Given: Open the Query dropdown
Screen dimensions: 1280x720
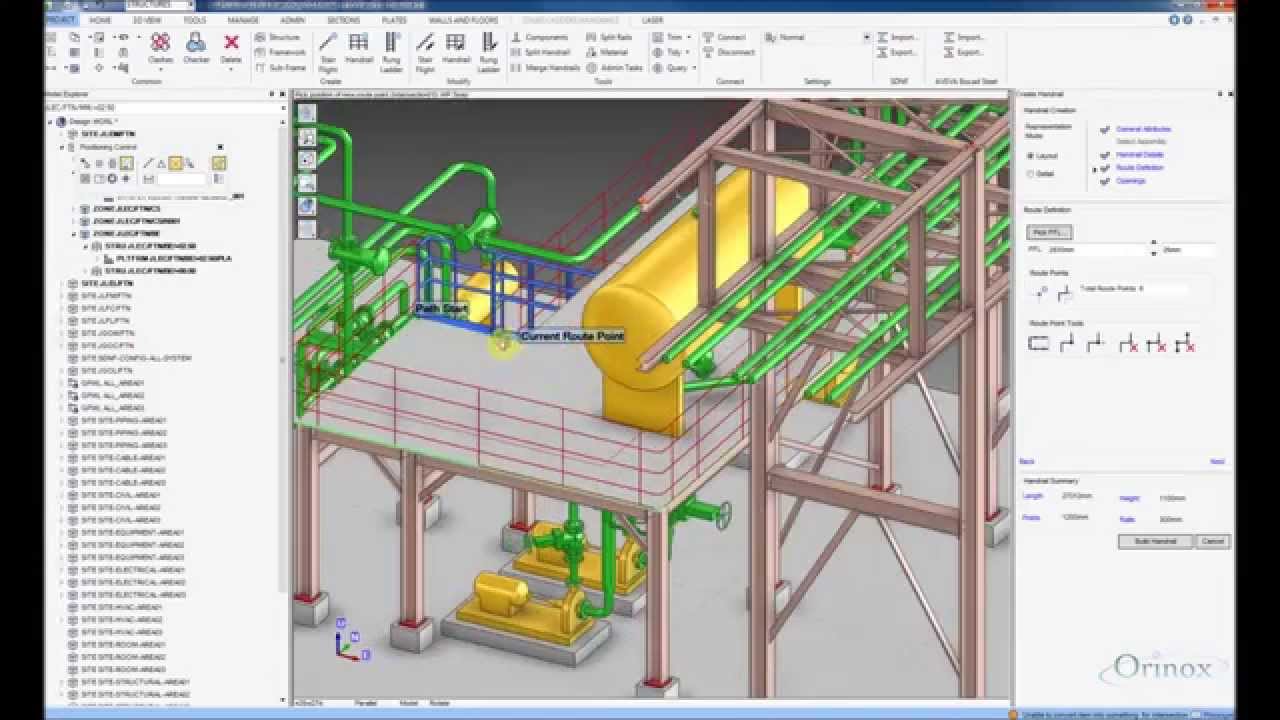Looking at the screenshot, I should tap(675, 67).
